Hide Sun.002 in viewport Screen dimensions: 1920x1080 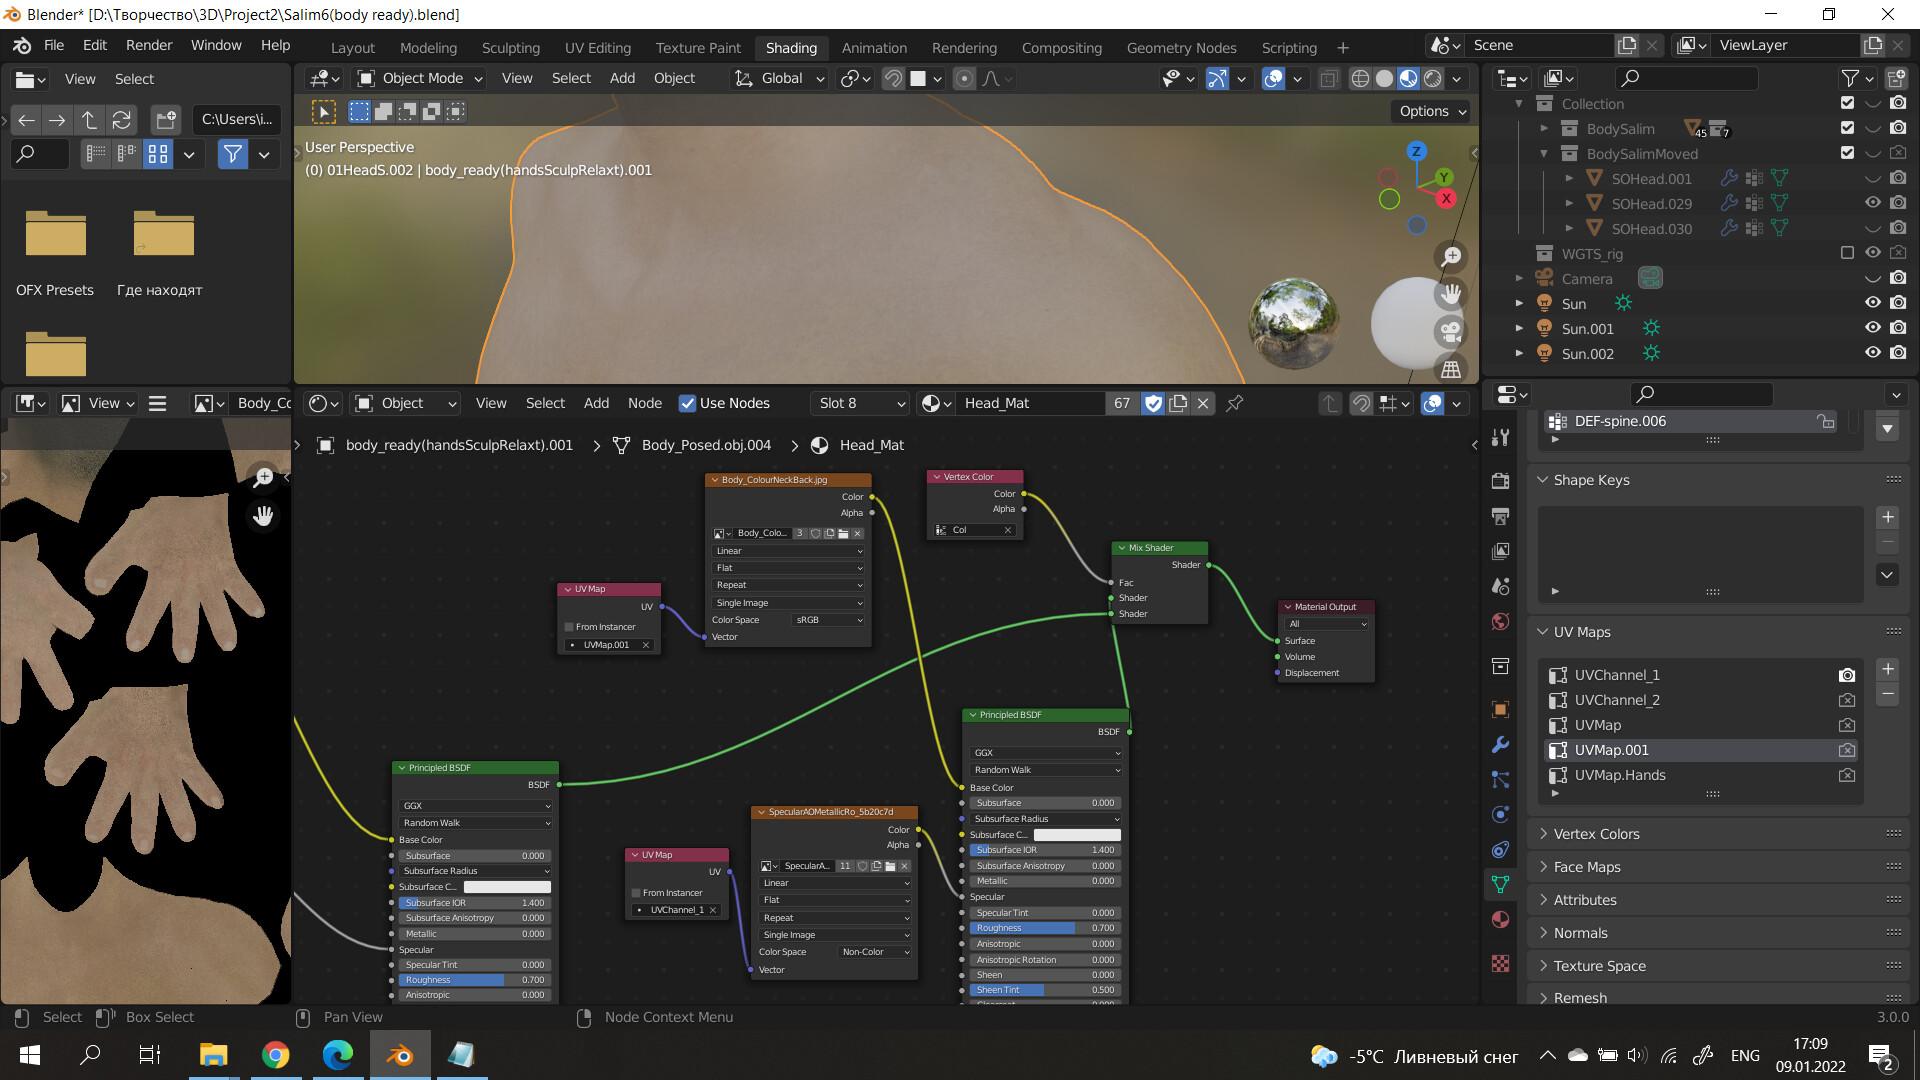(1873, 353)
